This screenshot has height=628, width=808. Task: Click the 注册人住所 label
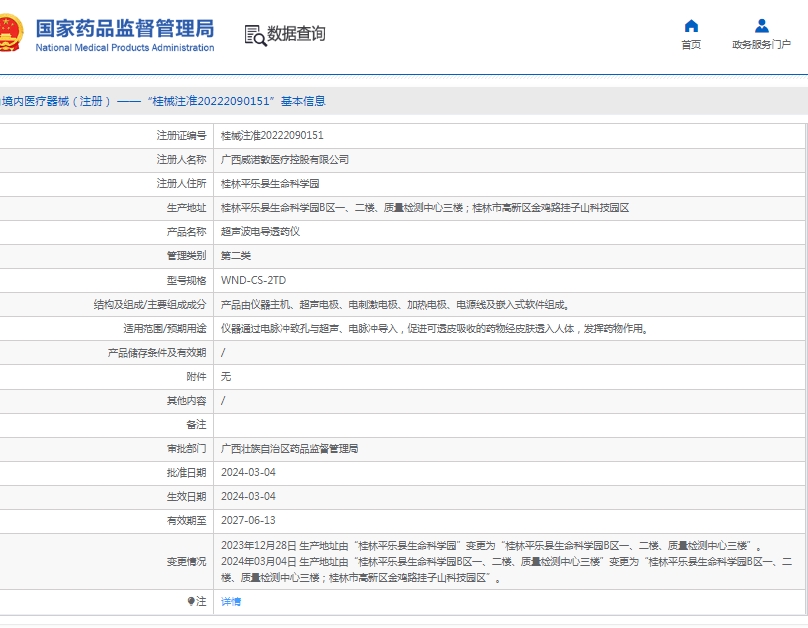[x=181, y=183]
